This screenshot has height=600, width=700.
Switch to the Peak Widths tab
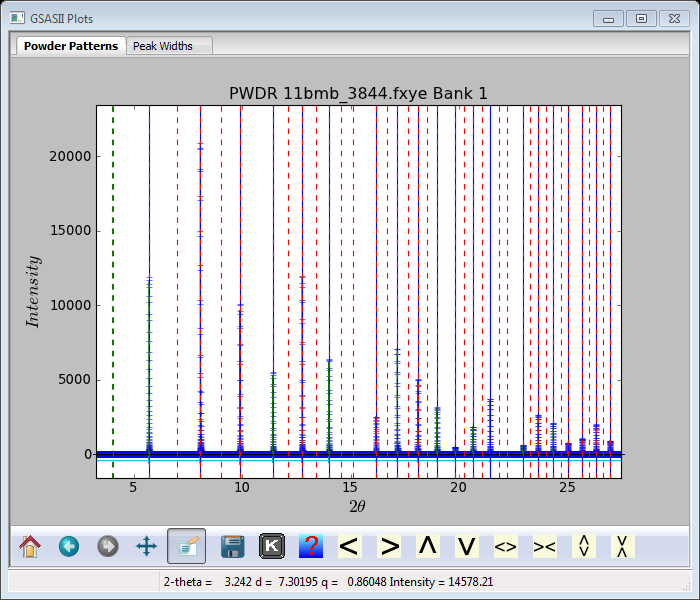coord(169,46)
